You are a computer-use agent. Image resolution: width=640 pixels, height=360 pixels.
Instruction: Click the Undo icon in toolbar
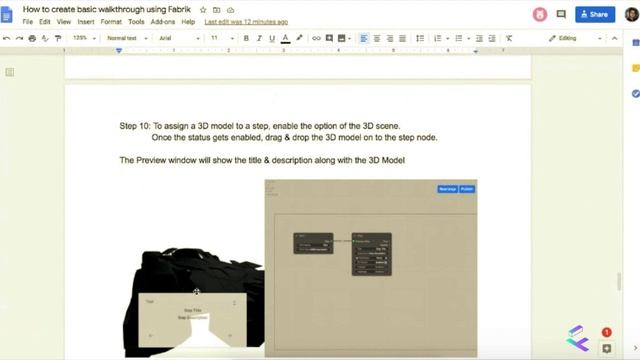coord(7,38)
